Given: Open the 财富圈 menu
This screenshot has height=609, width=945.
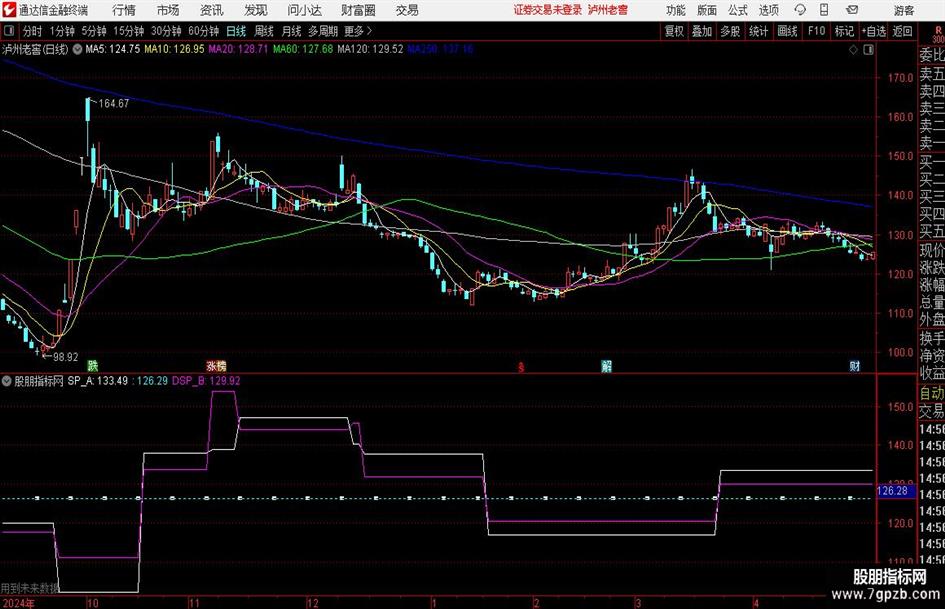Looking at the screenshot, I should point(358,10).
